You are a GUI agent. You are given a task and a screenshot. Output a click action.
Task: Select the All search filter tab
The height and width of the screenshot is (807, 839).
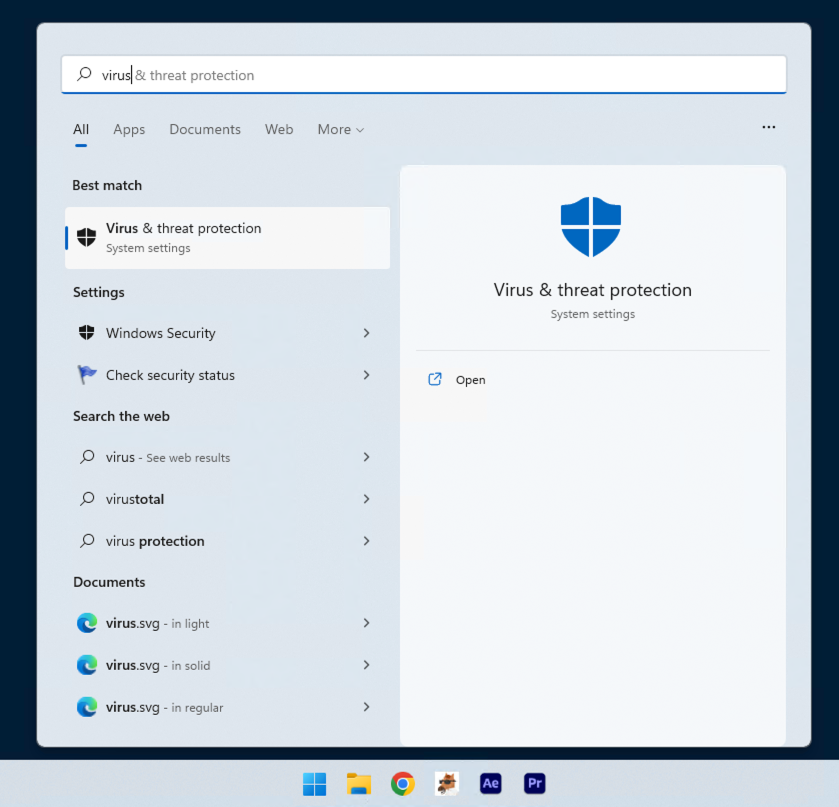[x=81, y=130]
